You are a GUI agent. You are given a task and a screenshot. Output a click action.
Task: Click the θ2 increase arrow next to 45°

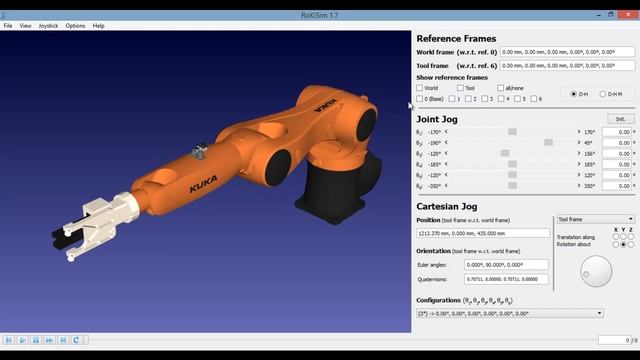tap(579, 142)
